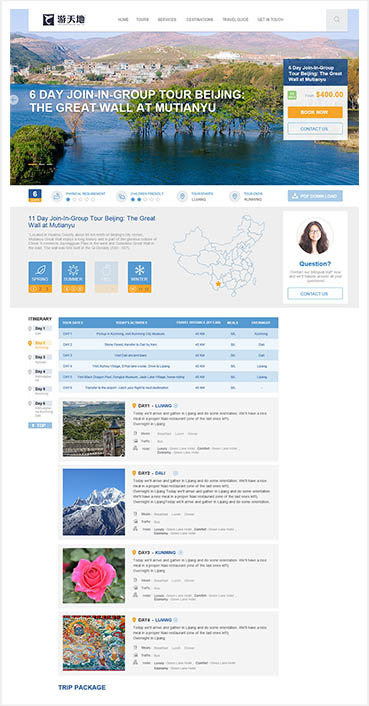This screenshot has width=369, height=706.
Task: Select the Summer season icon tile
Action: (x=73, y=277)
